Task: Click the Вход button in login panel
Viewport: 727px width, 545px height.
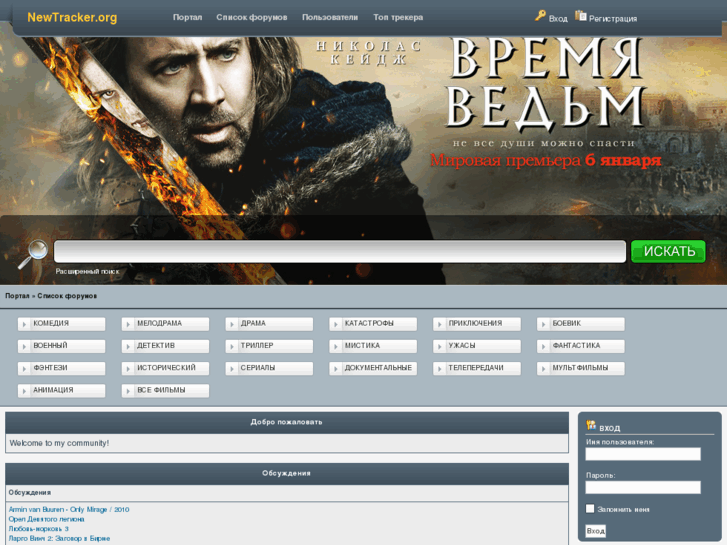Action: pyautogui.click(x=596, y=531)
